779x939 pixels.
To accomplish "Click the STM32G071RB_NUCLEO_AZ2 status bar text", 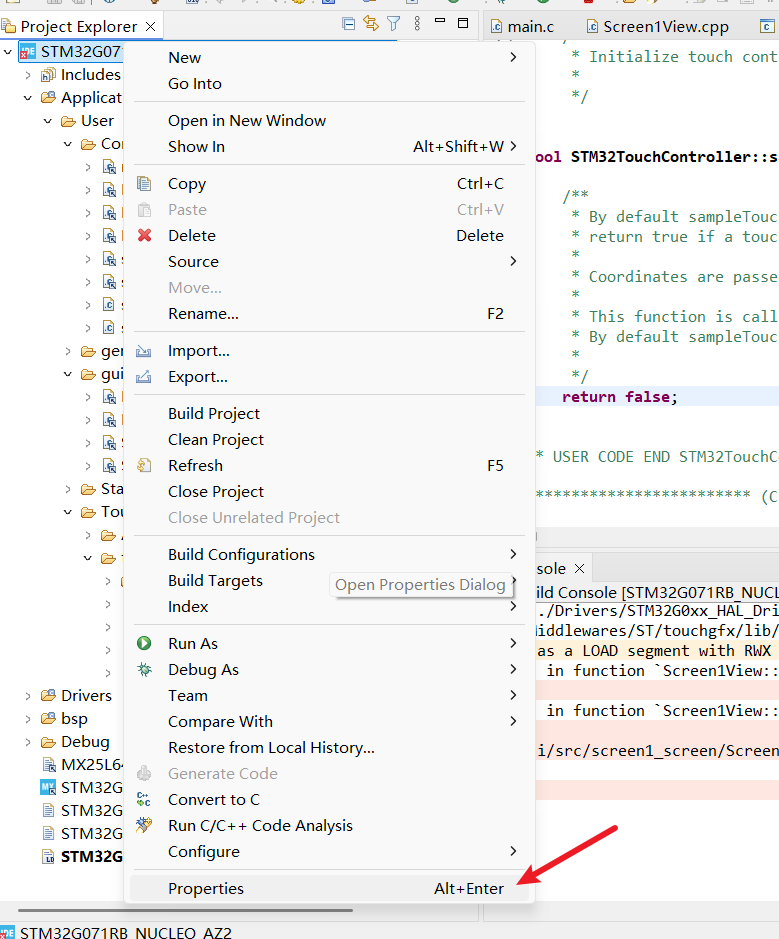I will 126,932.
